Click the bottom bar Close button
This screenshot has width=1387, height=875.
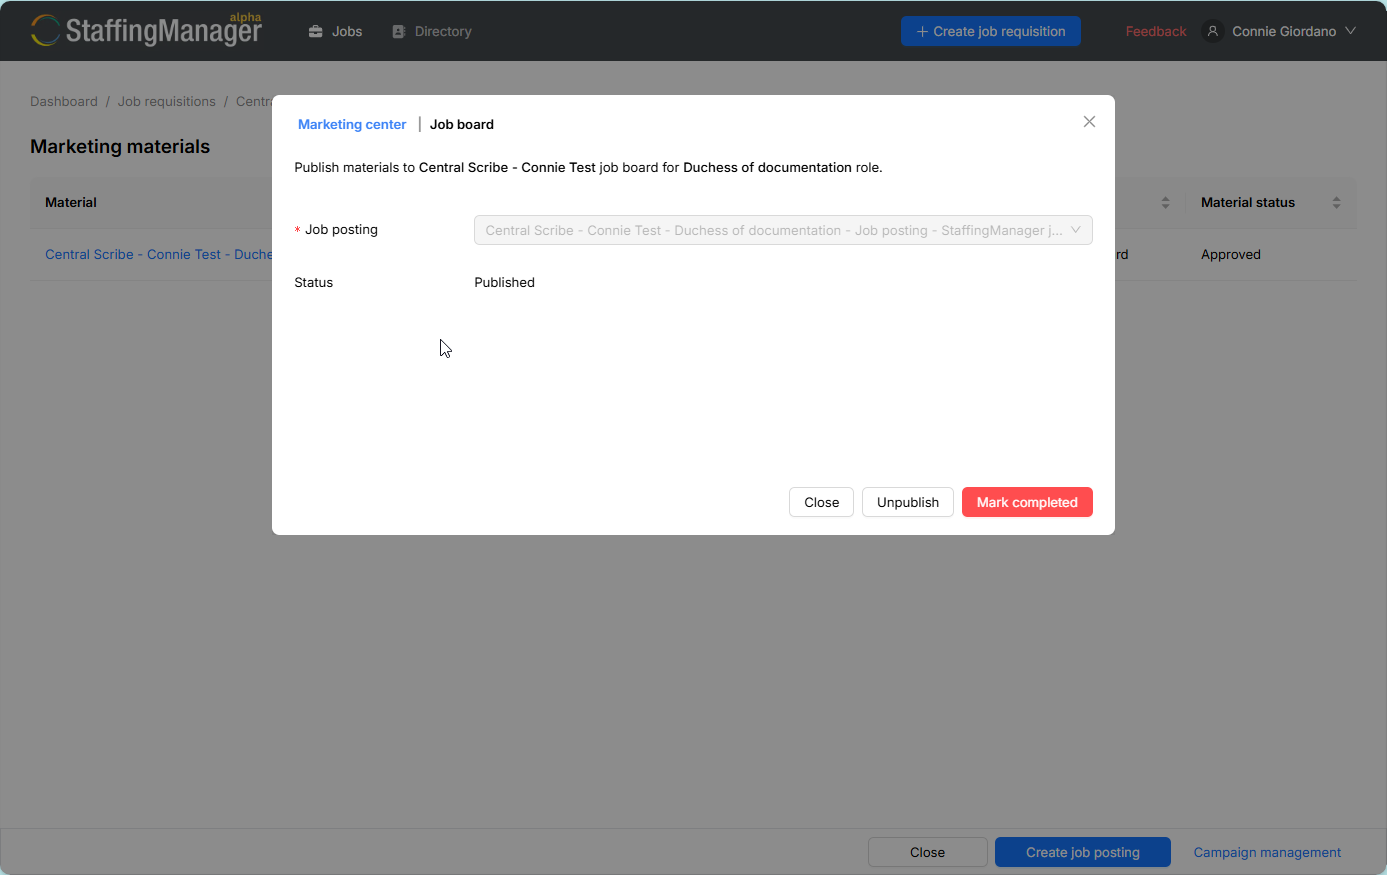[927, 852]
